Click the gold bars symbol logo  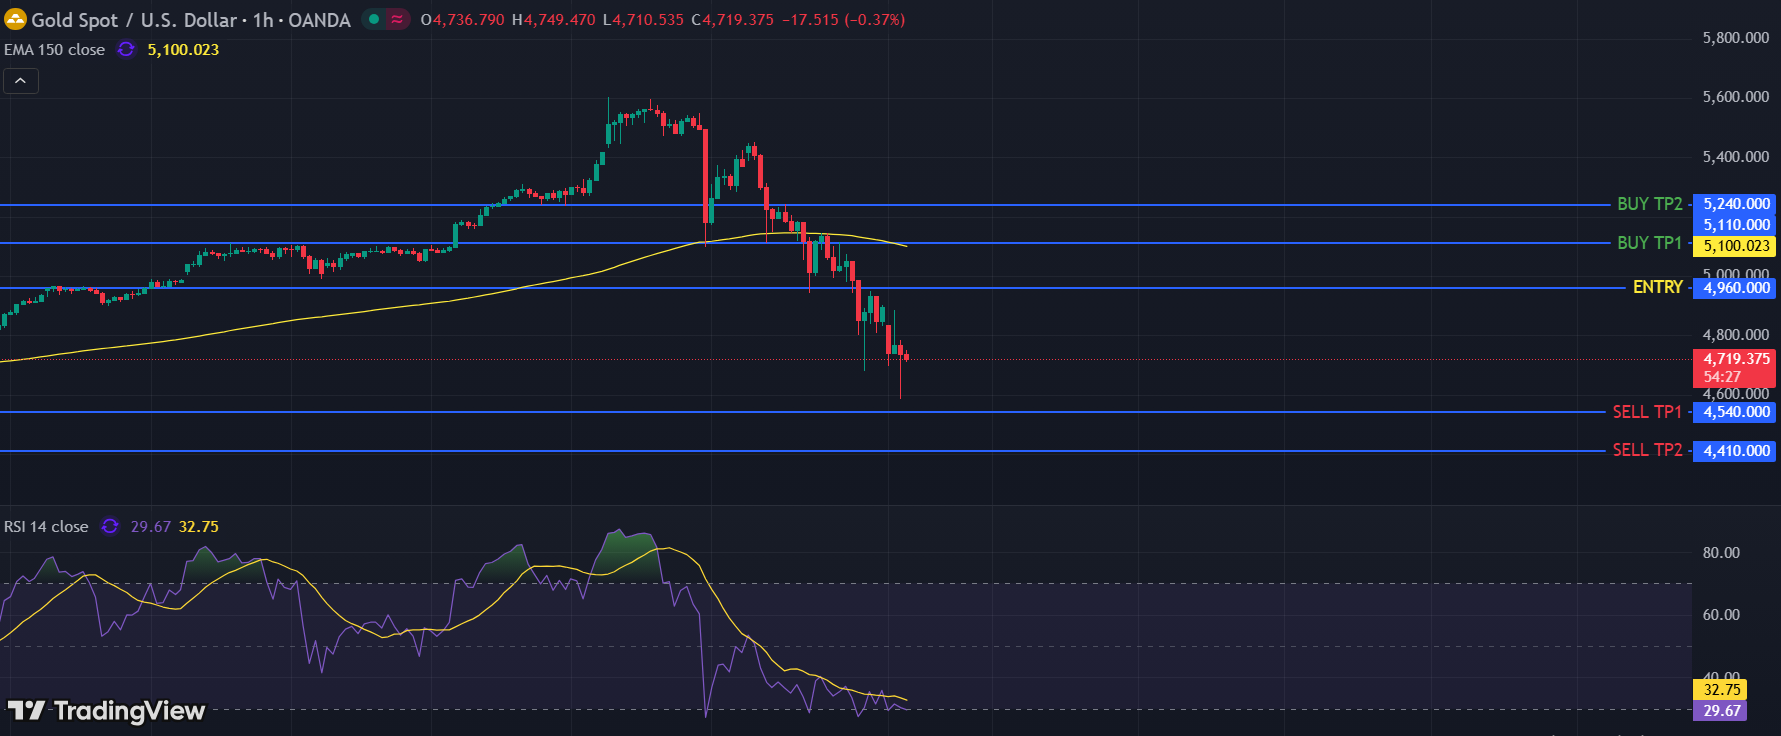[15, 19]
